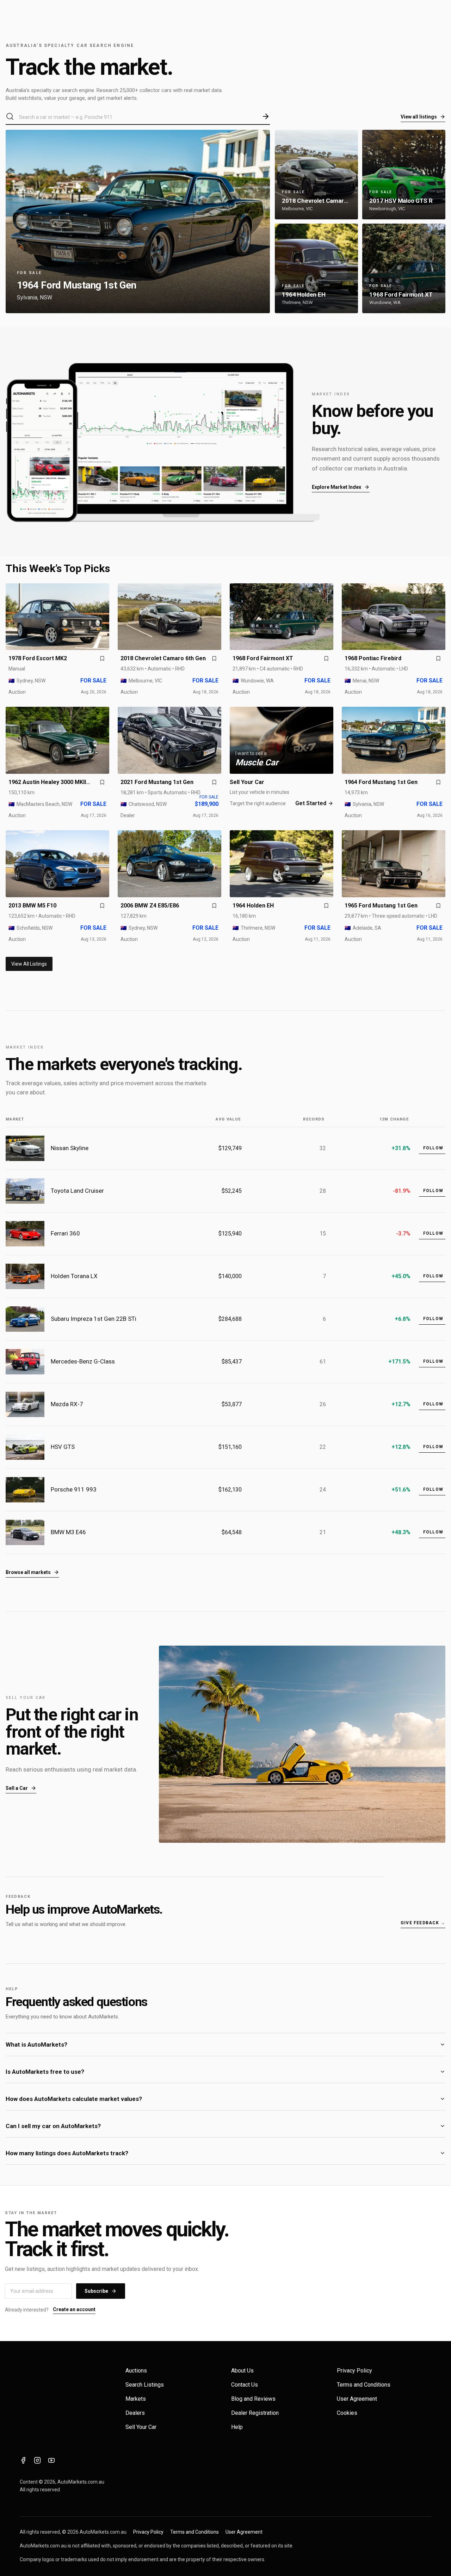Open the Cookies footer link
451x2576 pixels.
click(x=347, y=2413)
